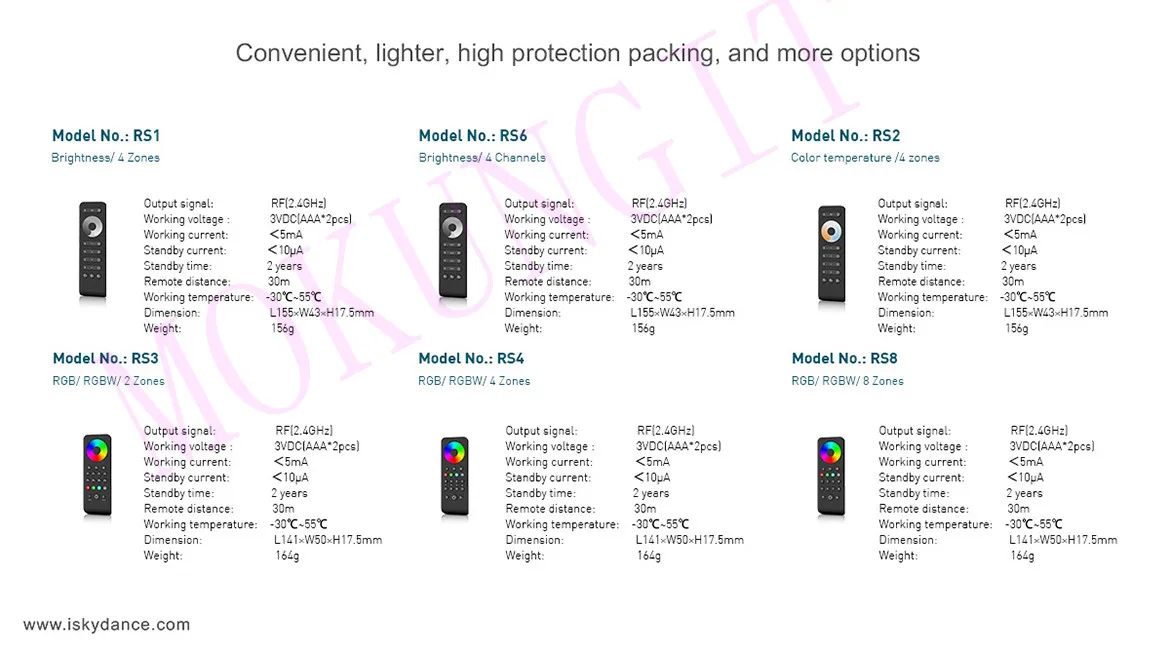Click the RS2 color temperature remote image
1170x655 pixels.
pos(832,254)
